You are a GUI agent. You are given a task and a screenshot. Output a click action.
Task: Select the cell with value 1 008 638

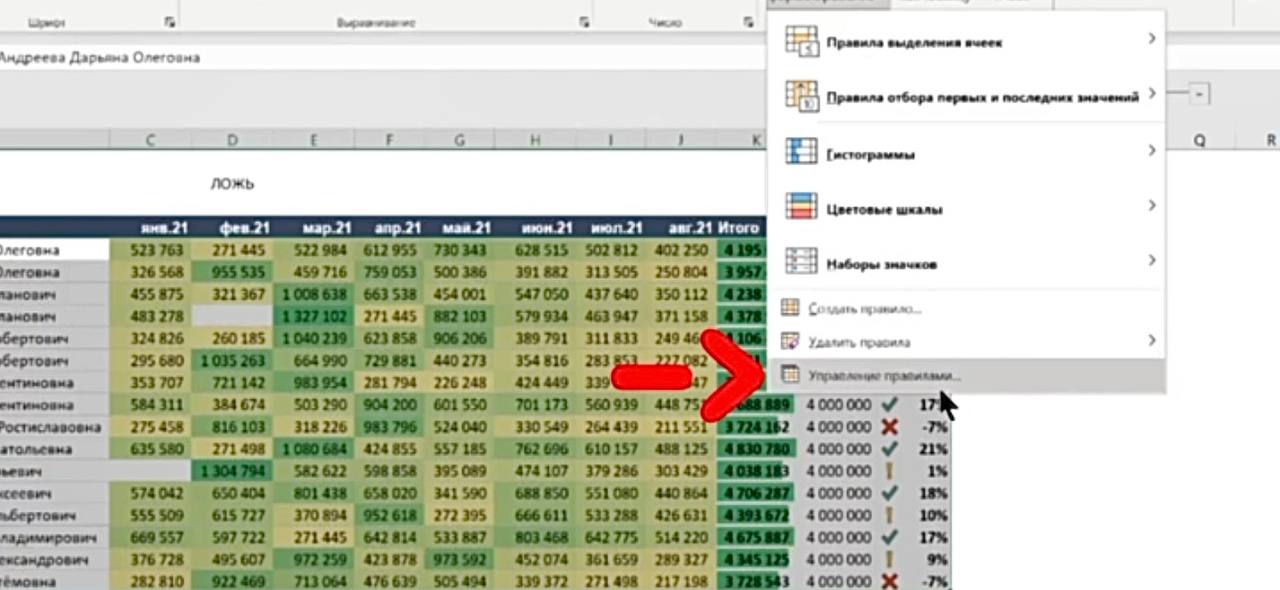pyautogui.click(x=313, y=294)
